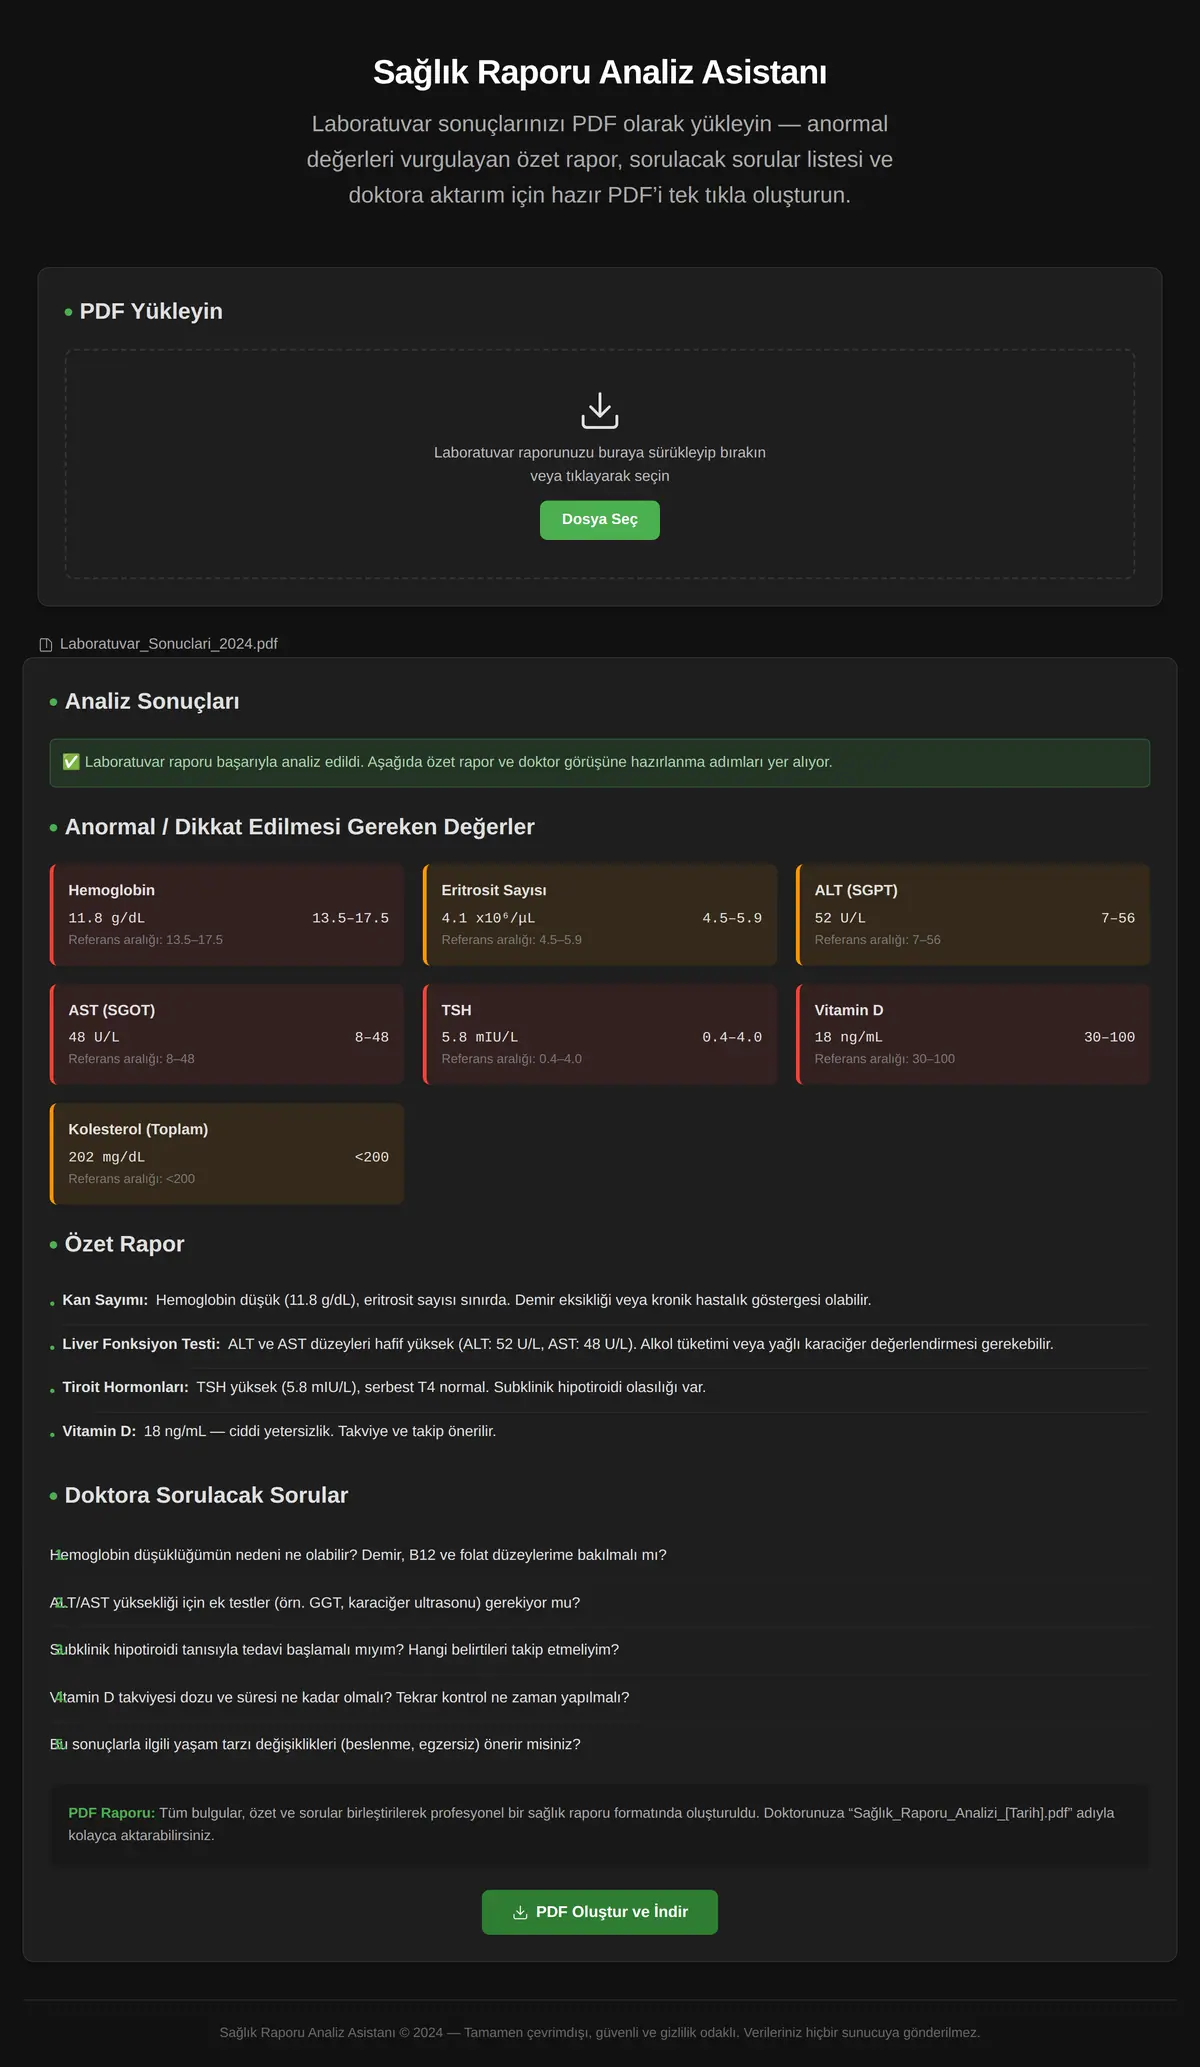
Task: Click the 'Vitamin D:' summary line
Action: pyautogui.click(x=600, y=1431)
